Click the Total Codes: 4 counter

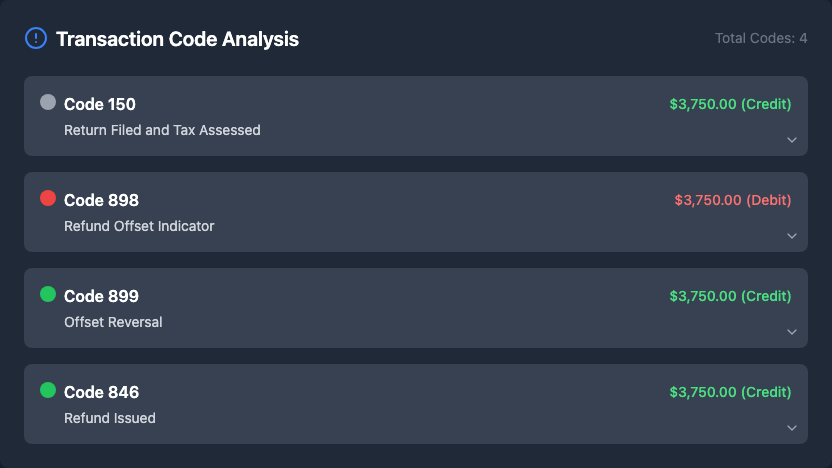(x=761, y=38)
